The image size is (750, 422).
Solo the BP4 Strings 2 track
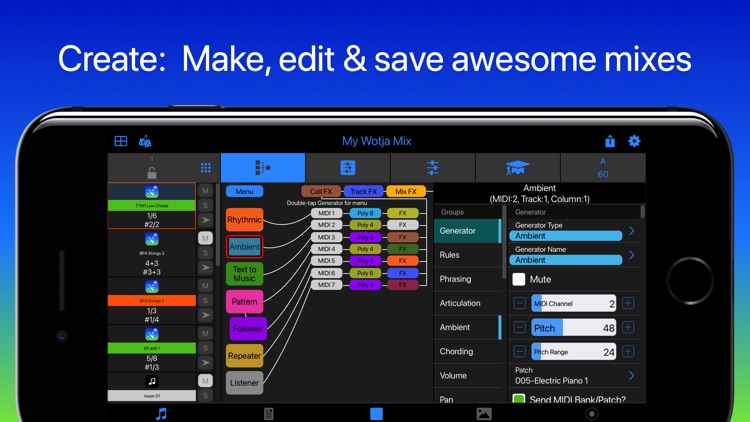(x=205, y=300)
